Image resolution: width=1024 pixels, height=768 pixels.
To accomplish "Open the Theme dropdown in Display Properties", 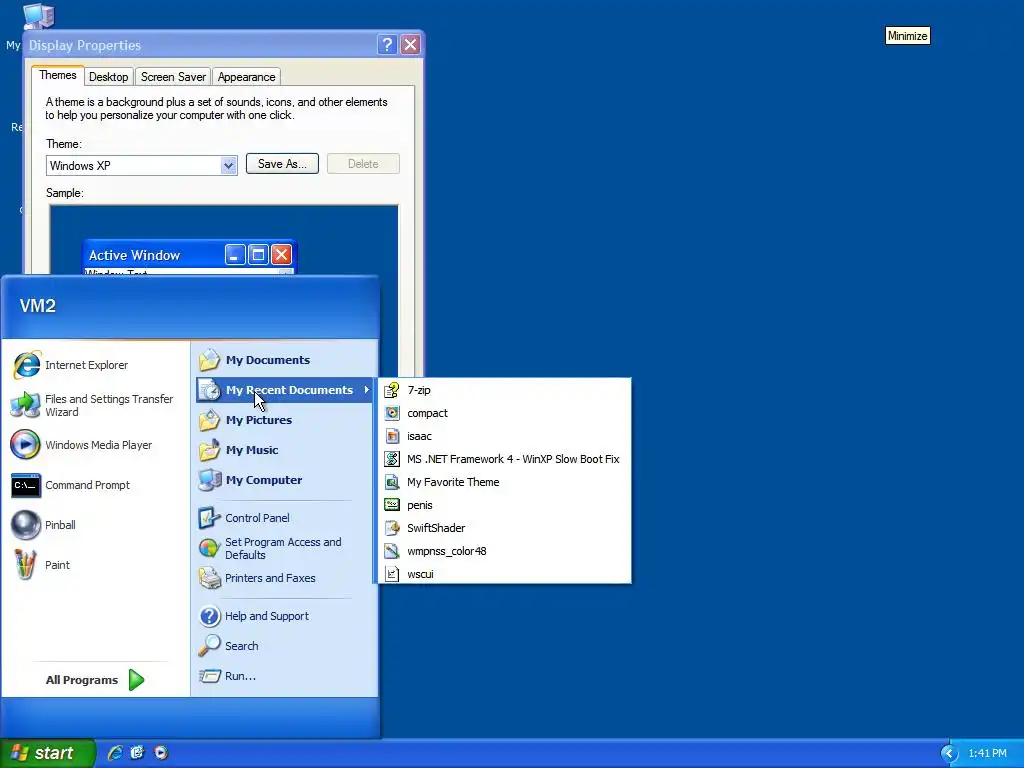I will pos(228,165).
